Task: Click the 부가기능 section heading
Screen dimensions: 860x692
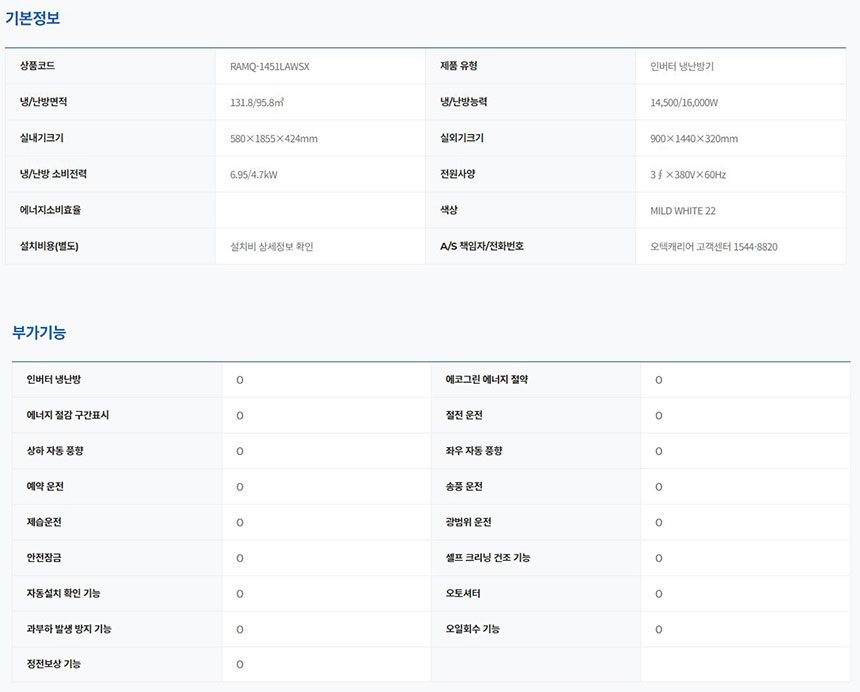Action: (39, 332)
